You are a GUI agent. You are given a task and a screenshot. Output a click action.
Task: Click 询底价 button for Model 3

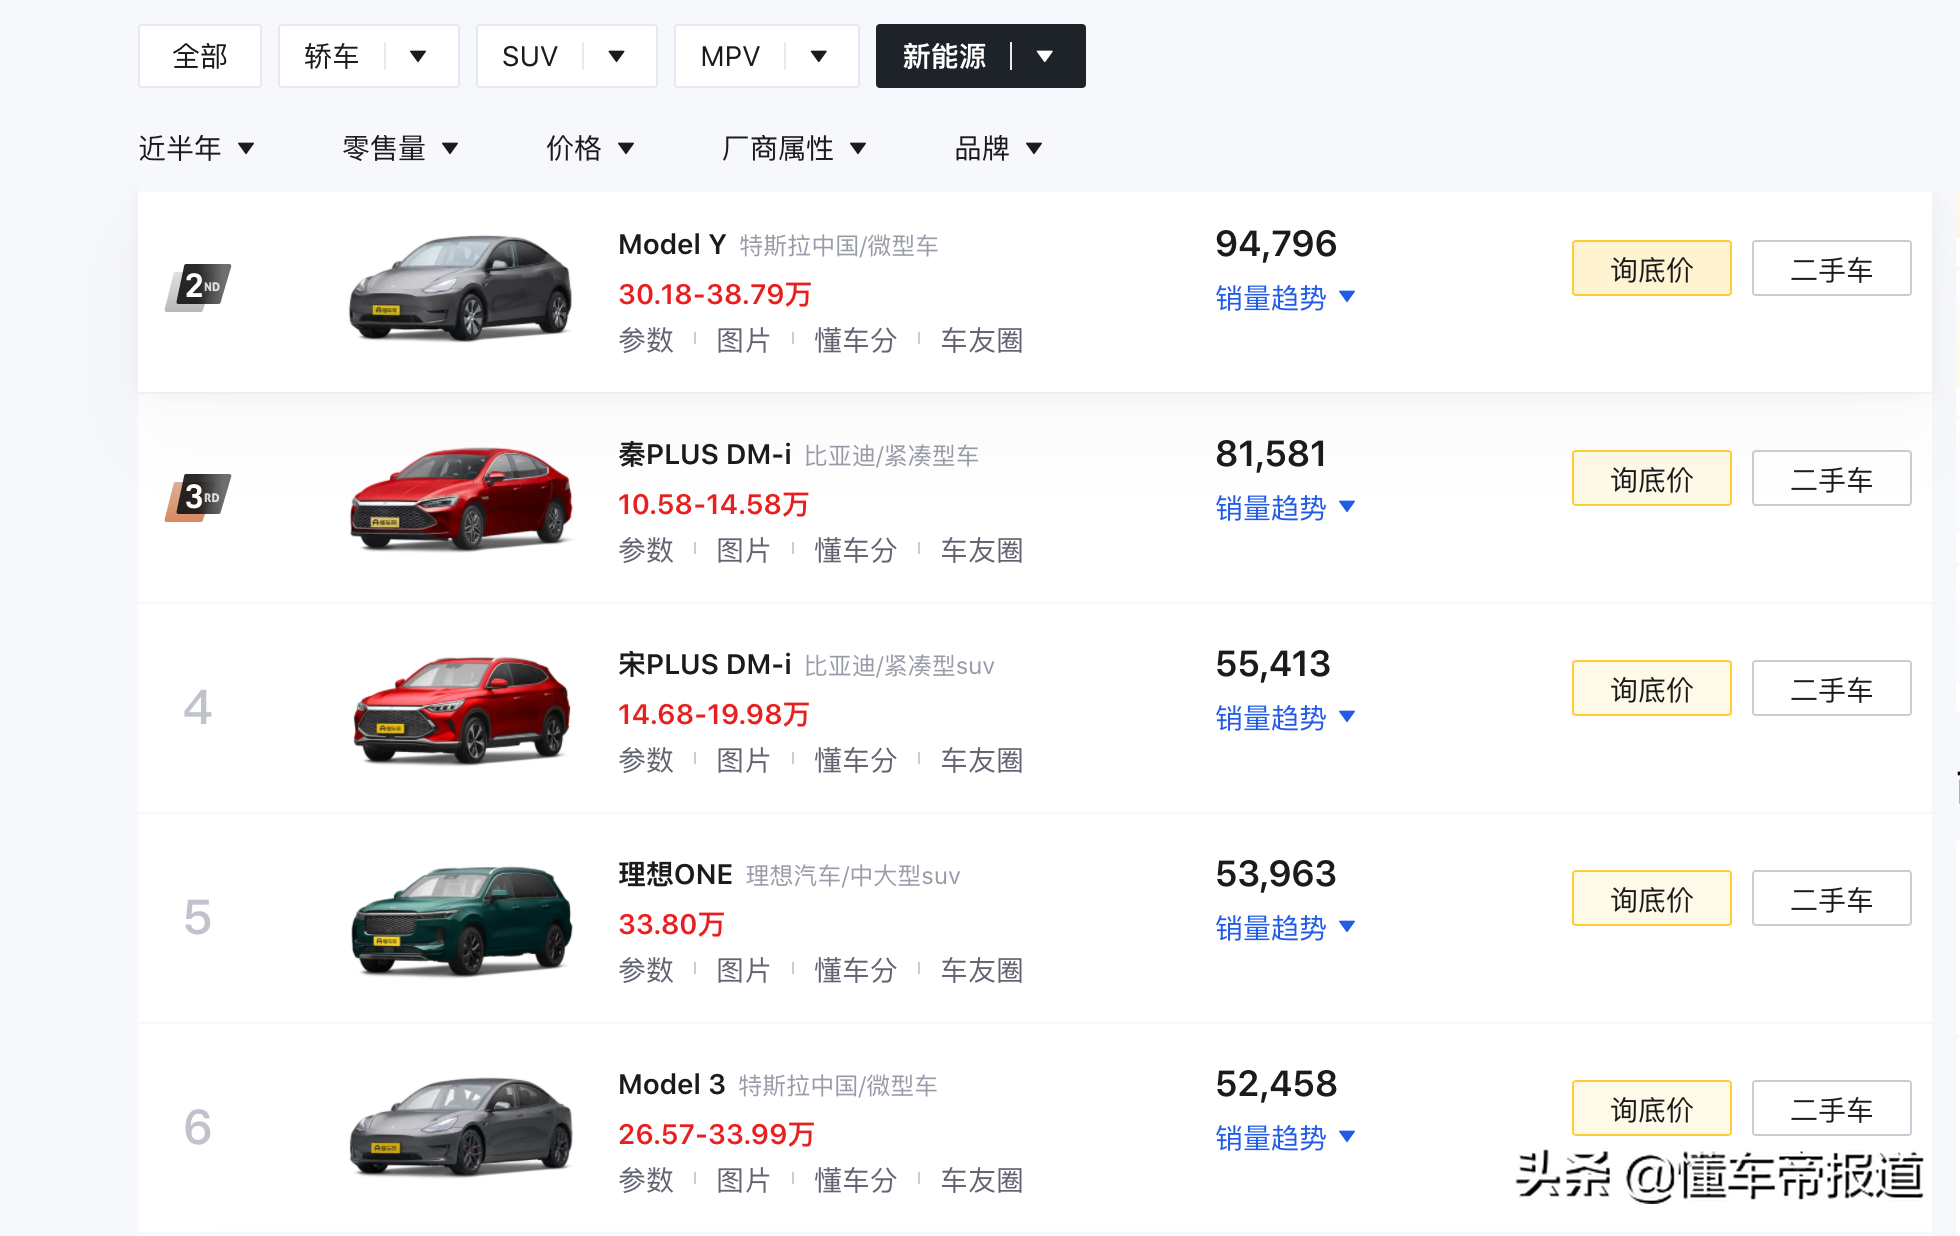coord(1652,1108)
